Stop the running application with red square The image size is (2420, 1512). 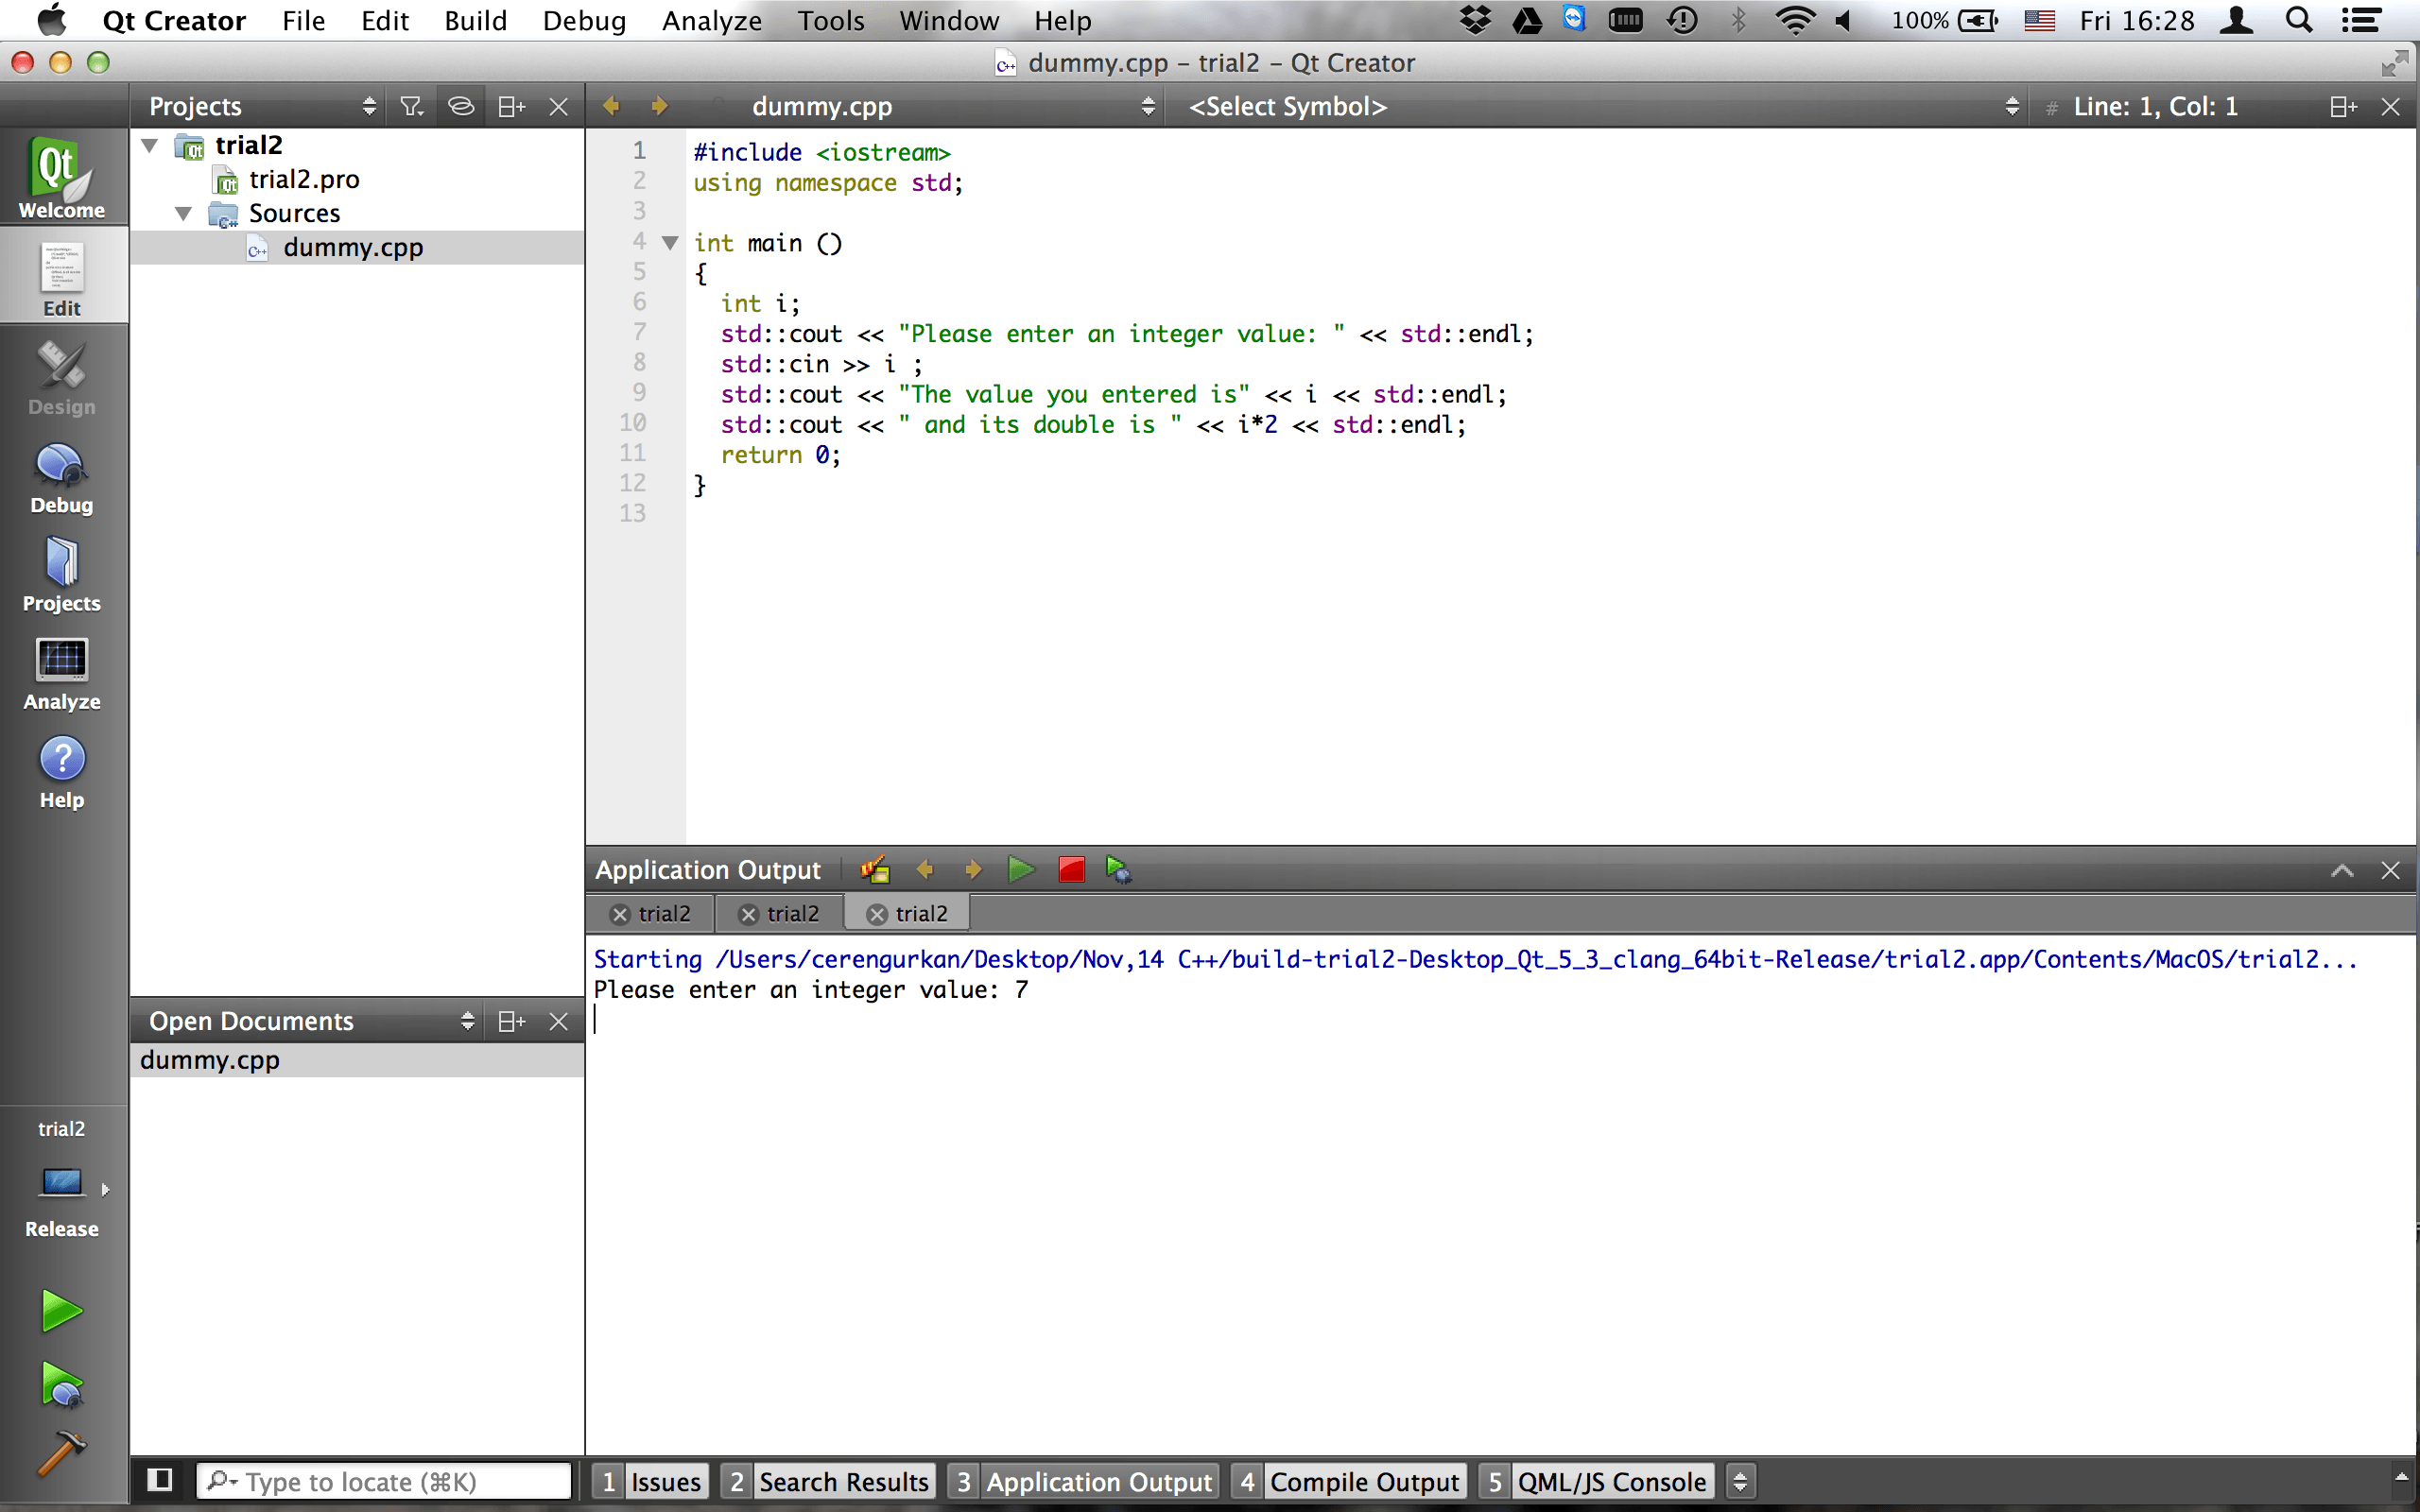[x=1071, y=869]
